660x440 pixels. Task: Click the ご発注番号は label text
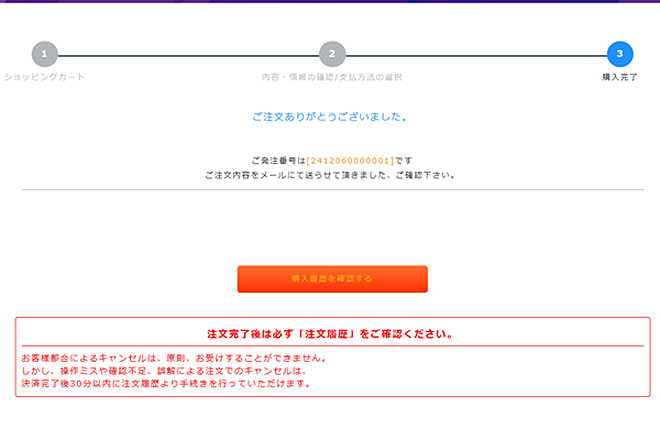(x=280, y=160)
